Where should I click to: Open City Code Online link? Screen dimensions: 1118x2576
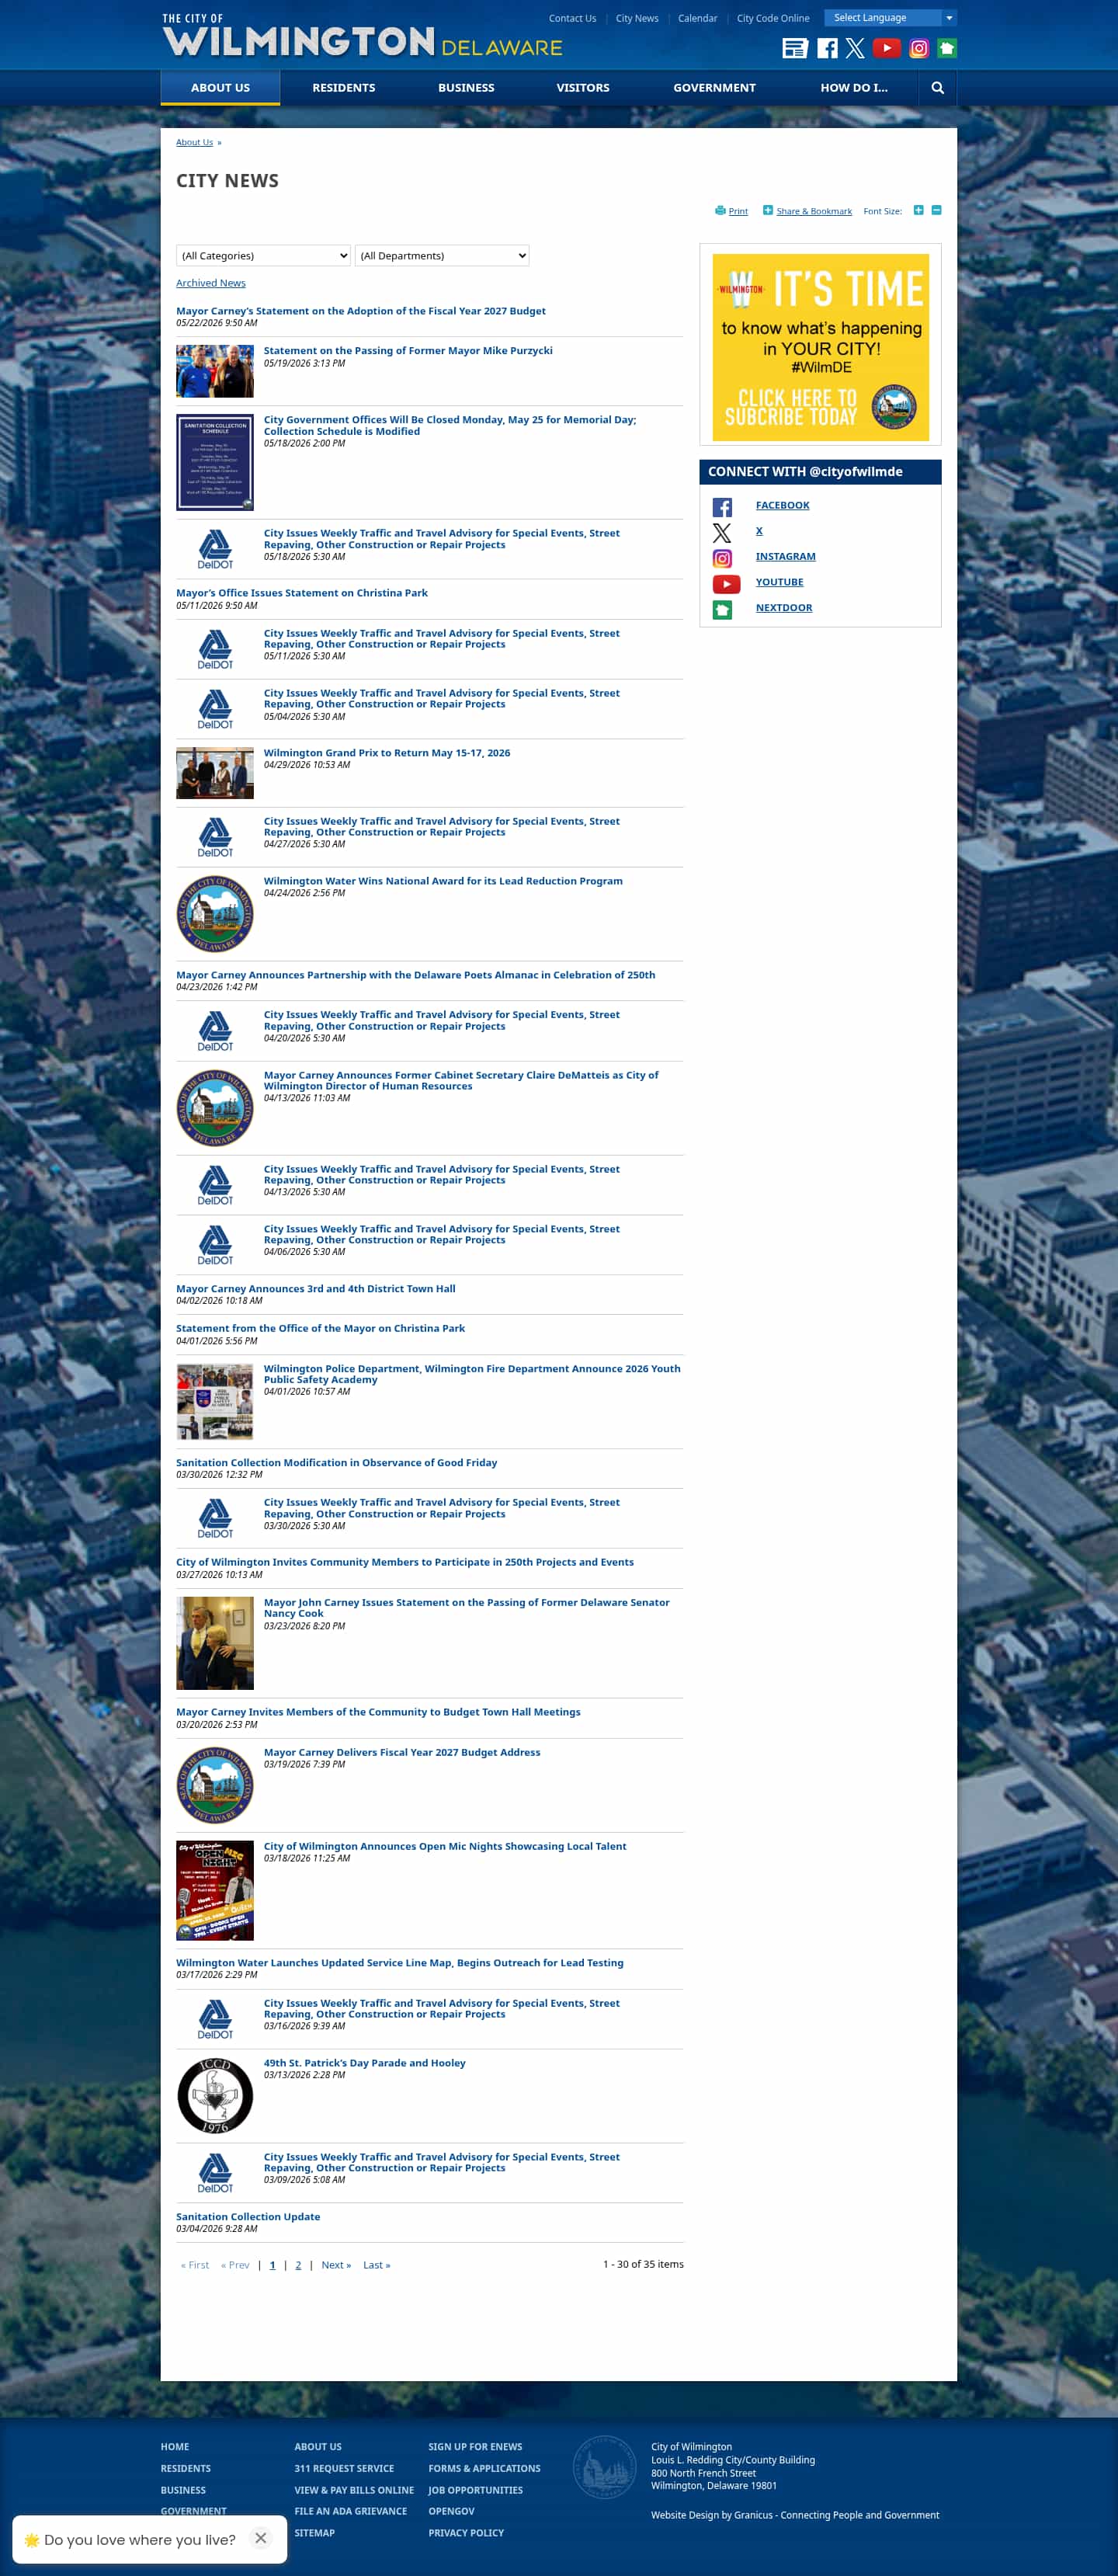(773, 18)
